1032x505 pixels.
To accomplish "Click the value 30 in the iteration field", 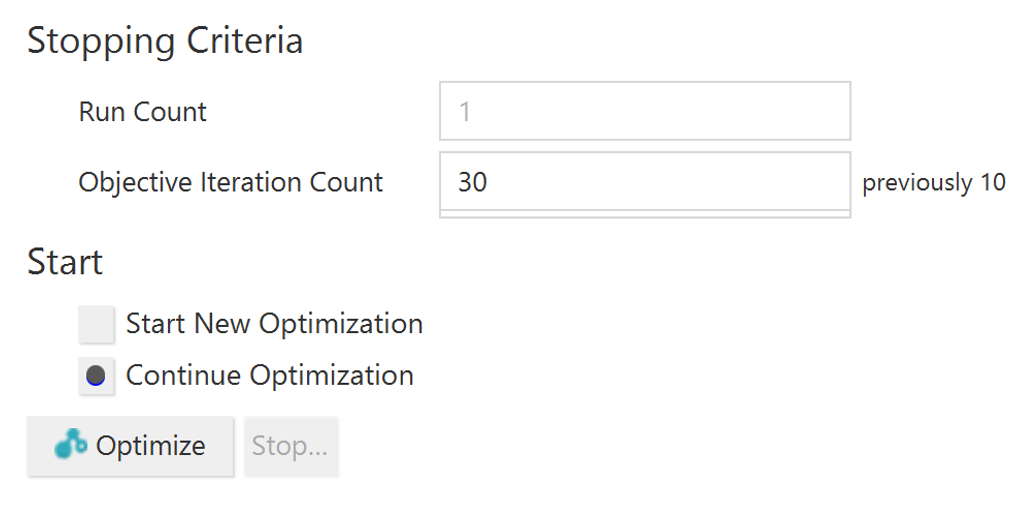I will (473, 183).
